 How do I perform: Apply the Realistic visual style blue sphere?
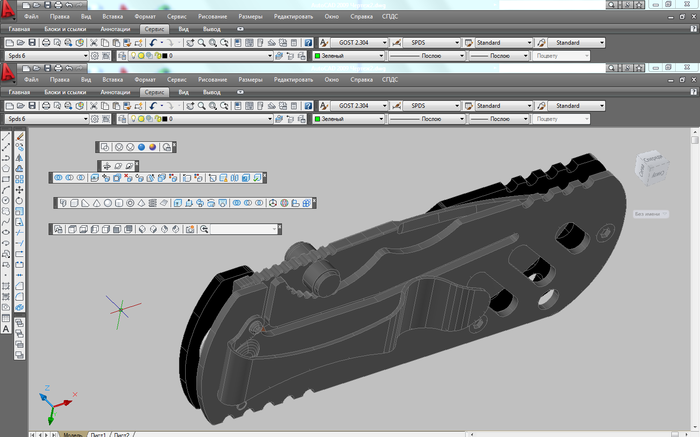(141, 147)
